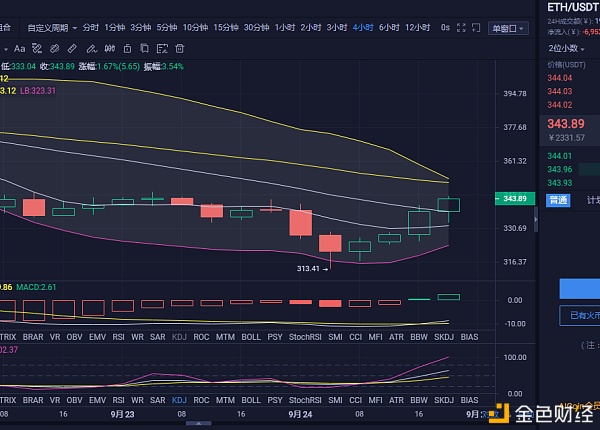Select MFI in bottom indicator row
Screen dimensions: 600x430
pos(375,400)
